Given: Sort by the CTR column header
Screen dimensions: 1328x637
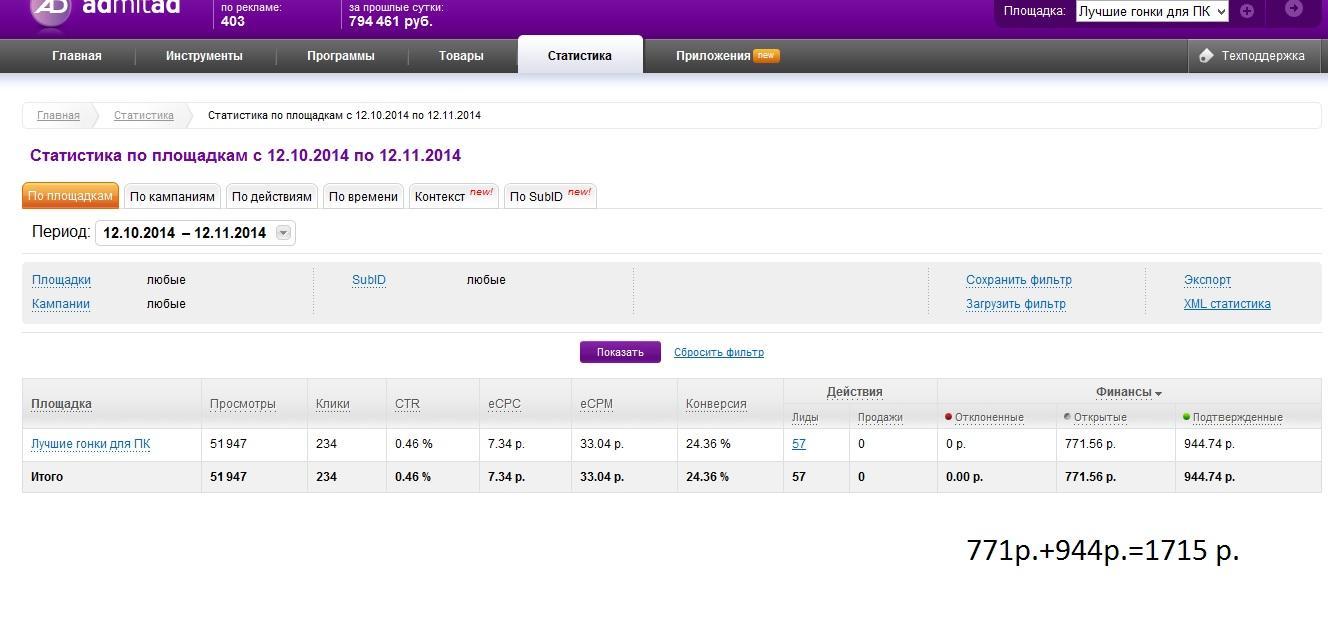Looking at the screenshot, I should point(407,404).
